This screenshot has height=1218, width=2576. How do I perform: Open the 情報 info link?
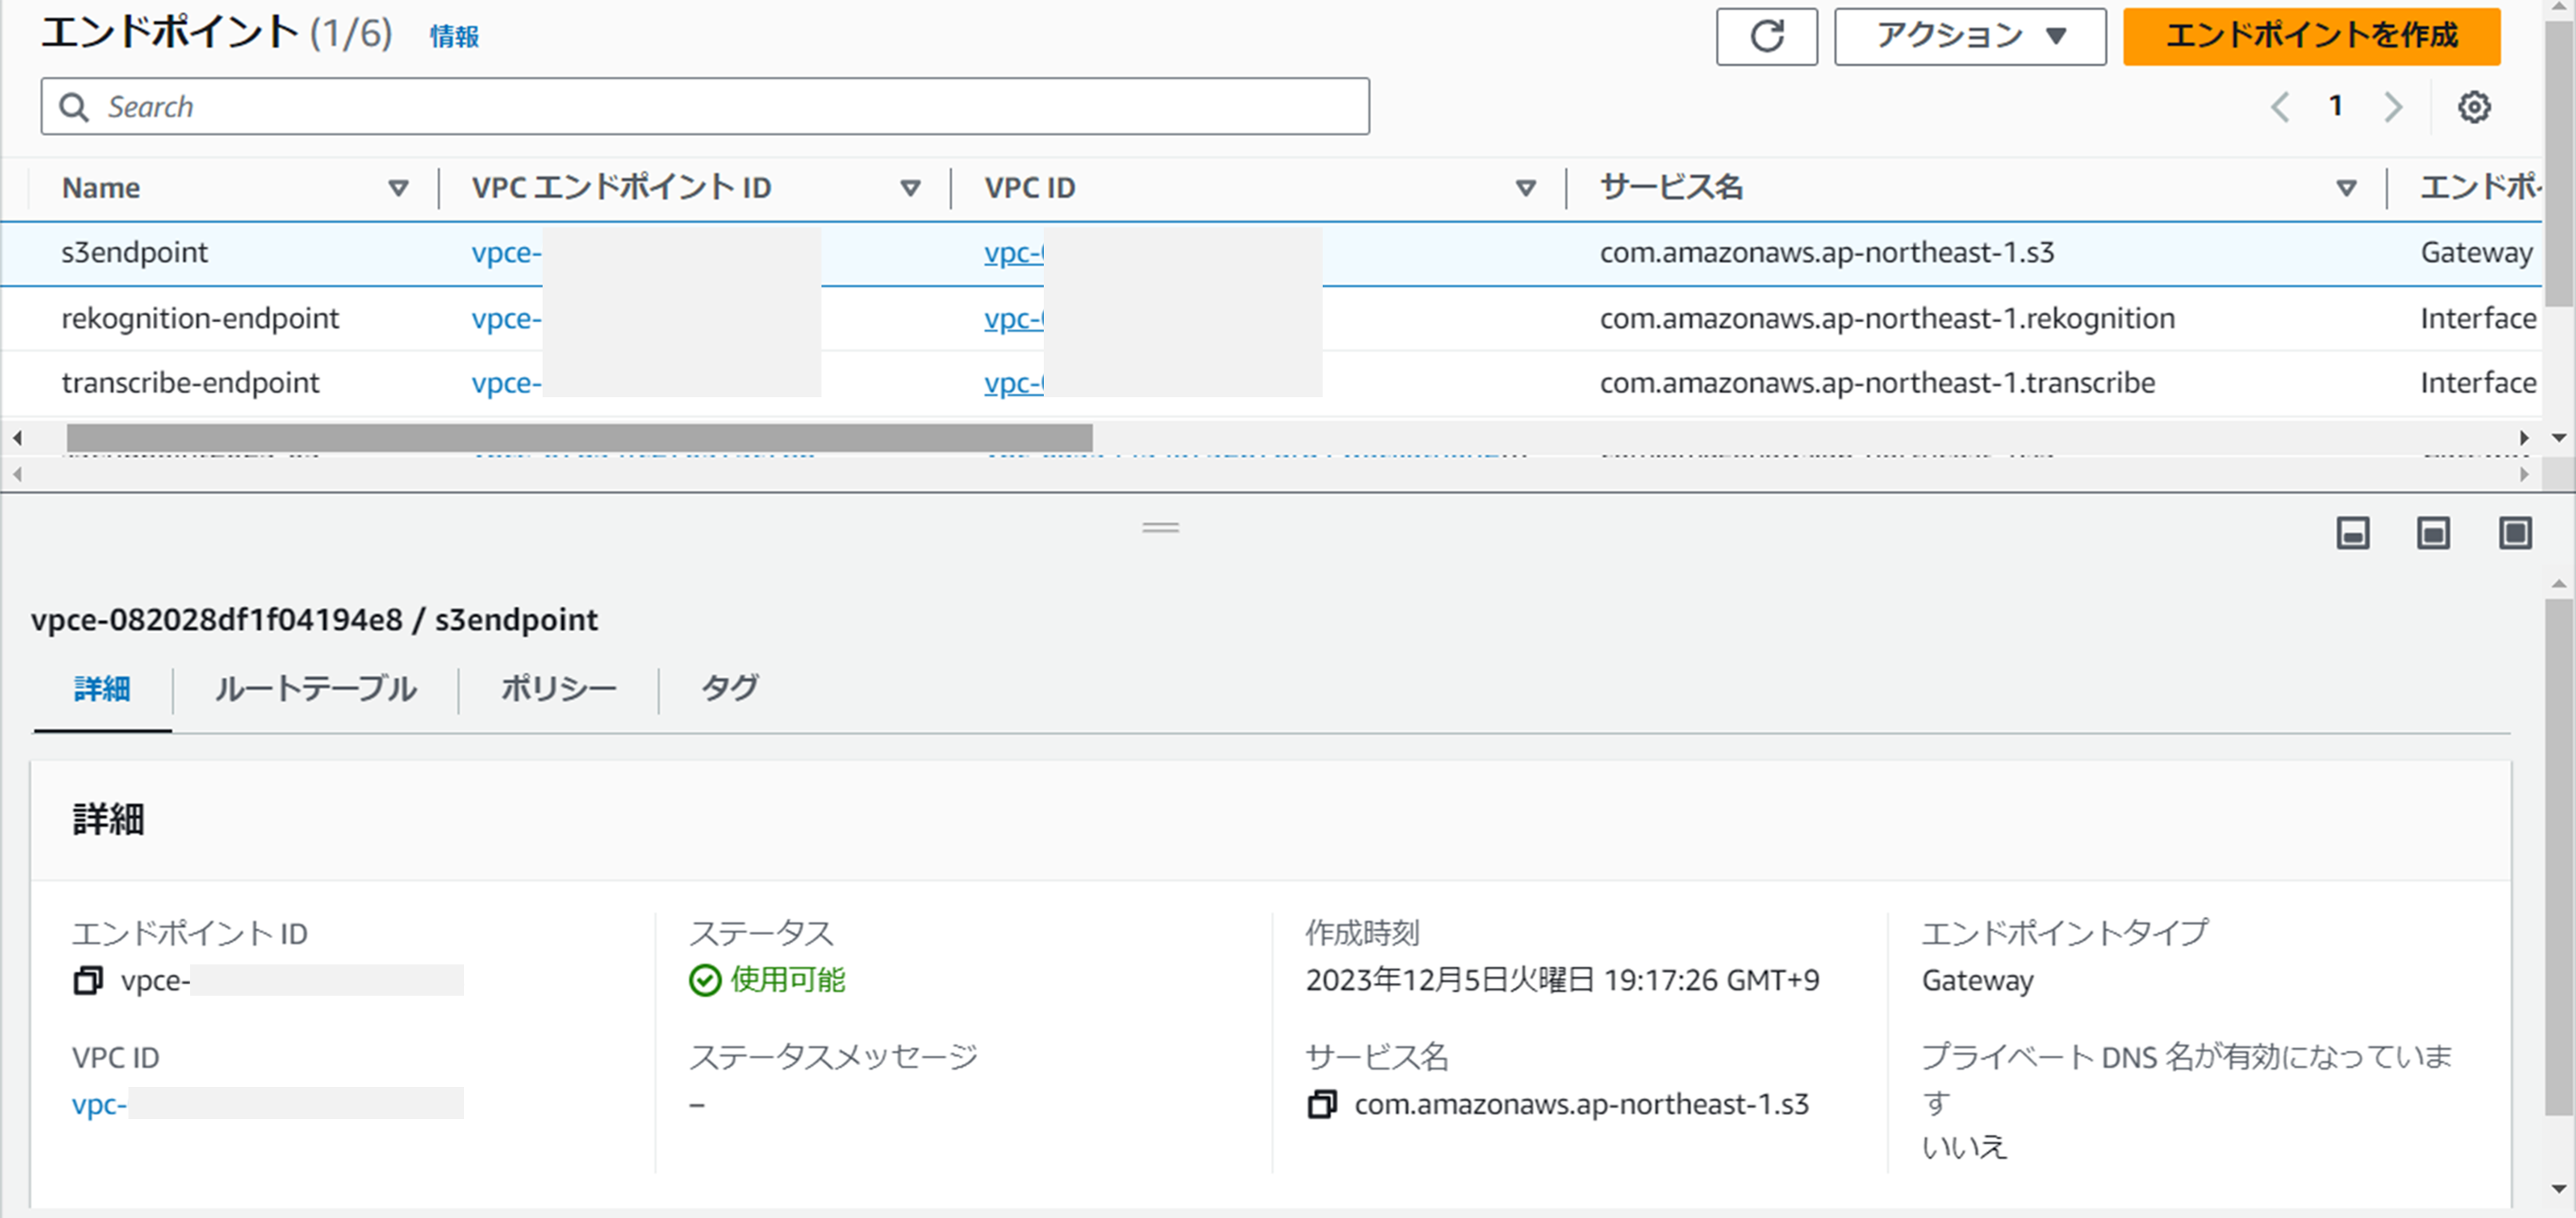(454, 37)
